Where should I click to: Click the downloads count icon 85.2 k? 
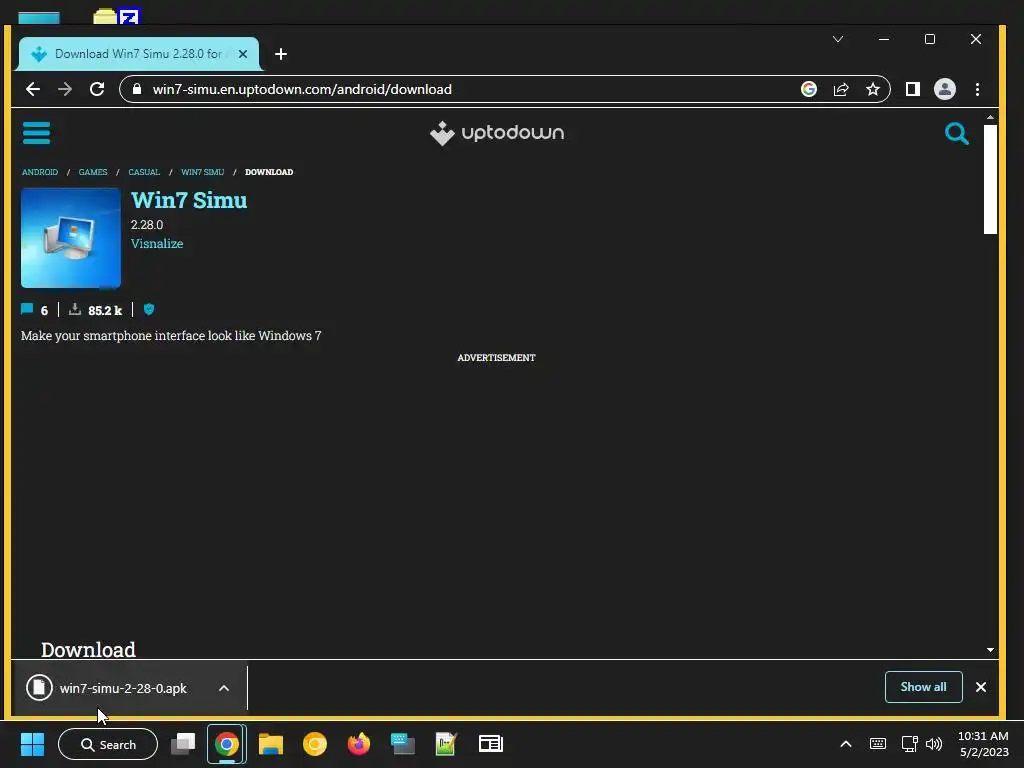[75, 309]
